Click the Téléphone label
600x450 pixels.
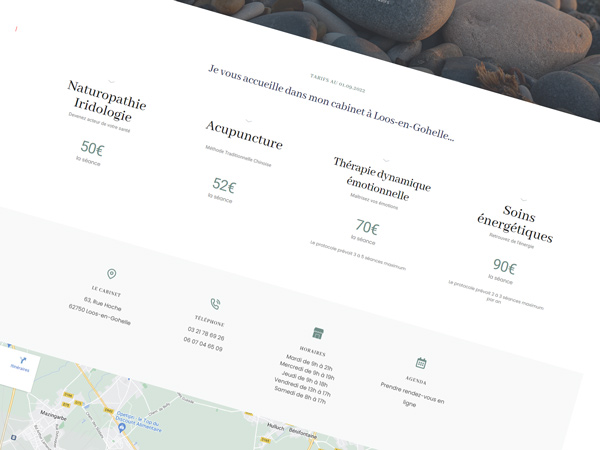[210, 321]
